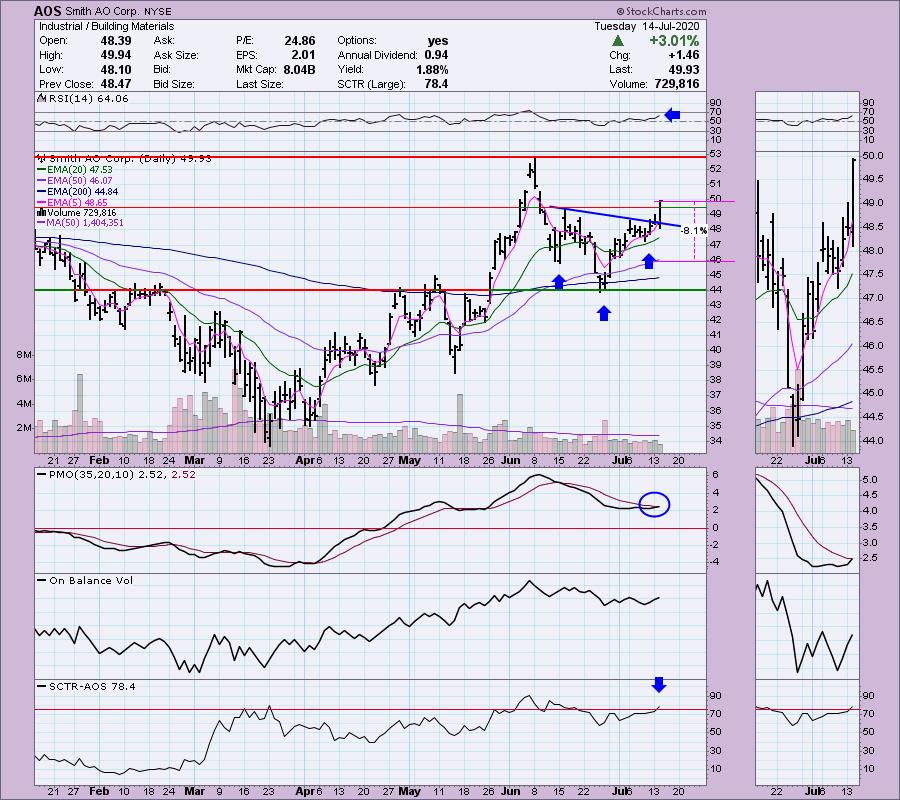Click the SCTR (Large) label in header
Screen dimensions: 900x800
[371, 84]
